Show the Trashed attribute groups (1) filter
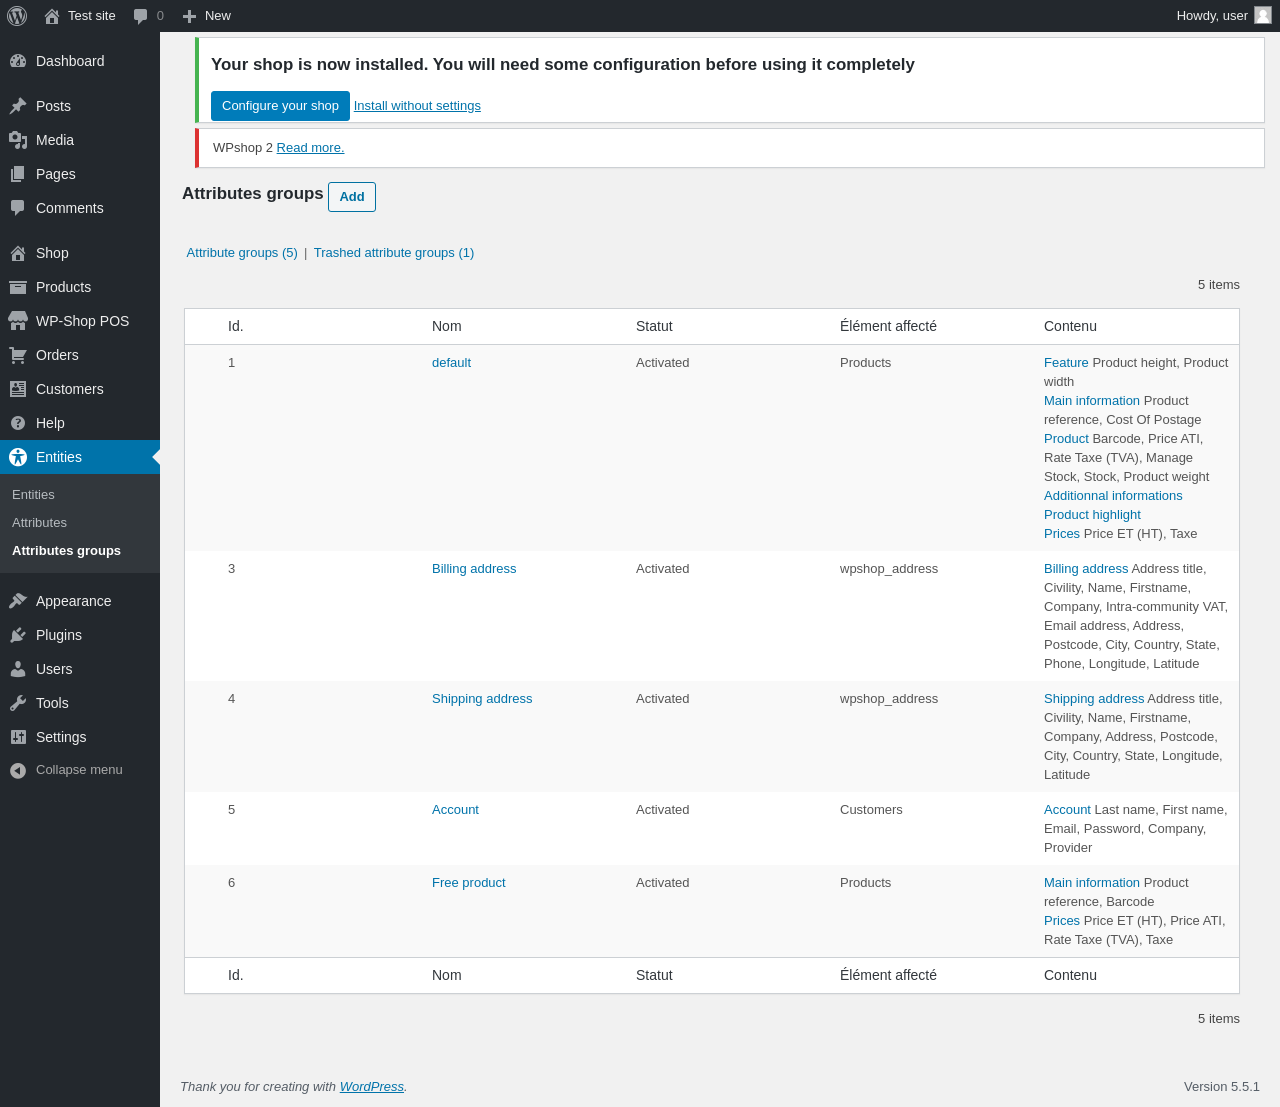Viewport: 1280px width, 1107px height. tap(394, 253)
